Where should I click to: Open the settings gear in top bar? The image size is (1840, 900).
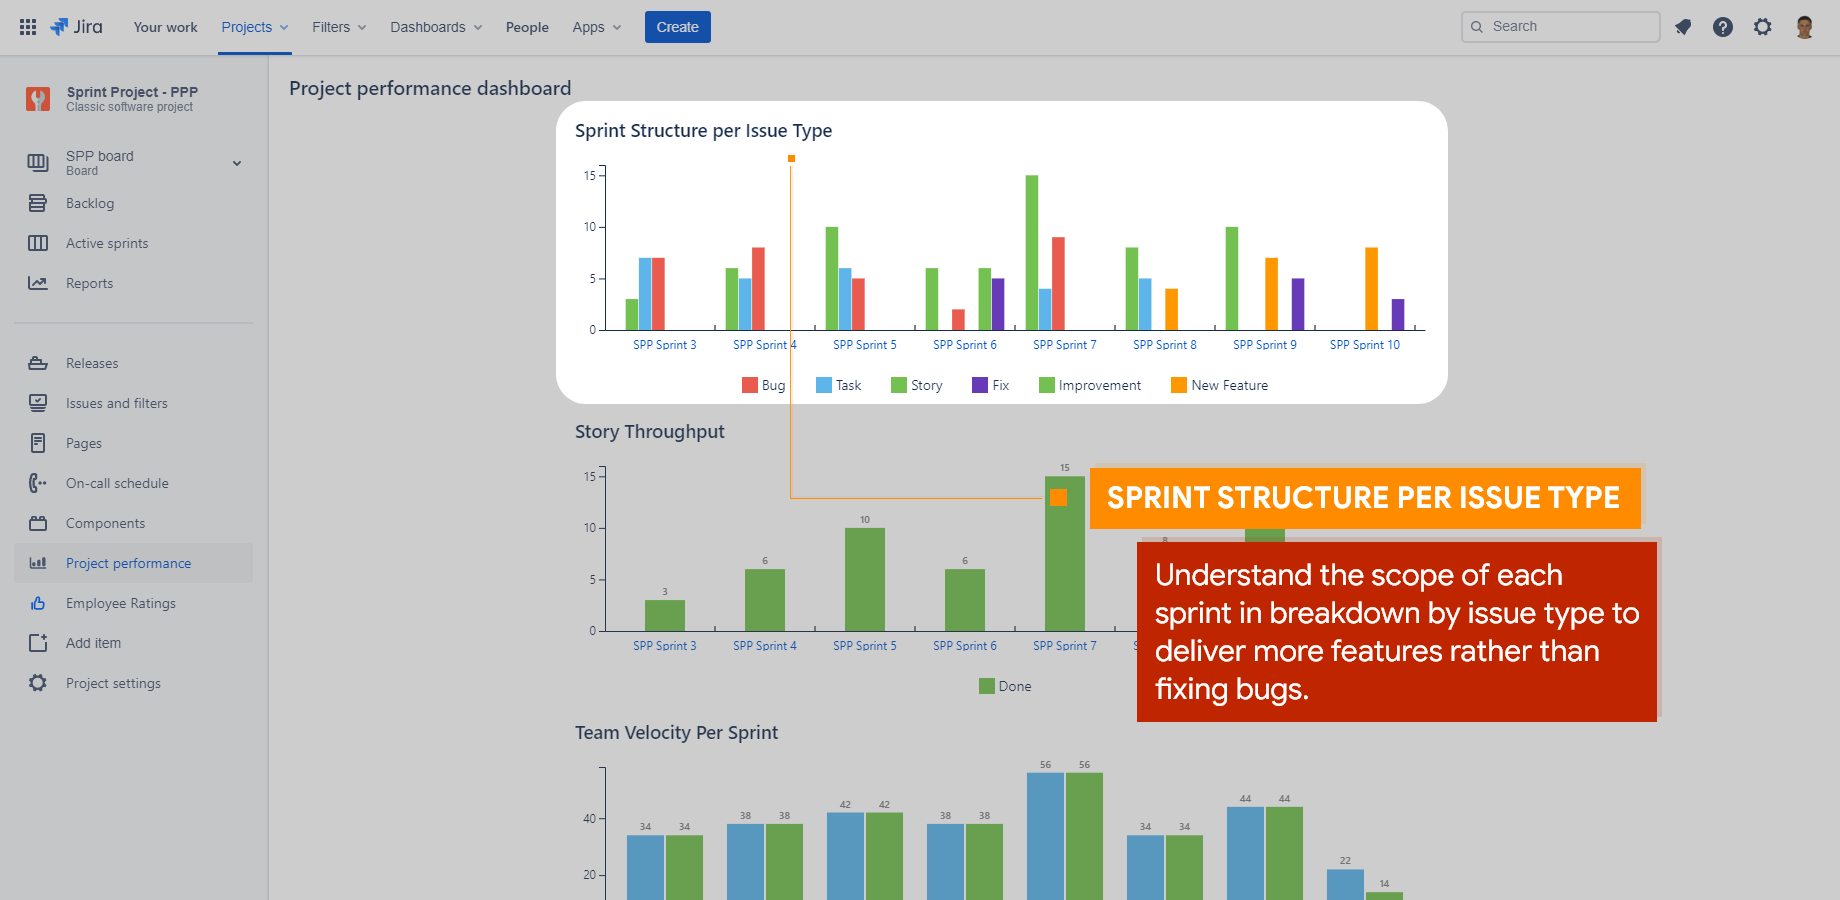pyautogui.click(x=1763, y=27)
